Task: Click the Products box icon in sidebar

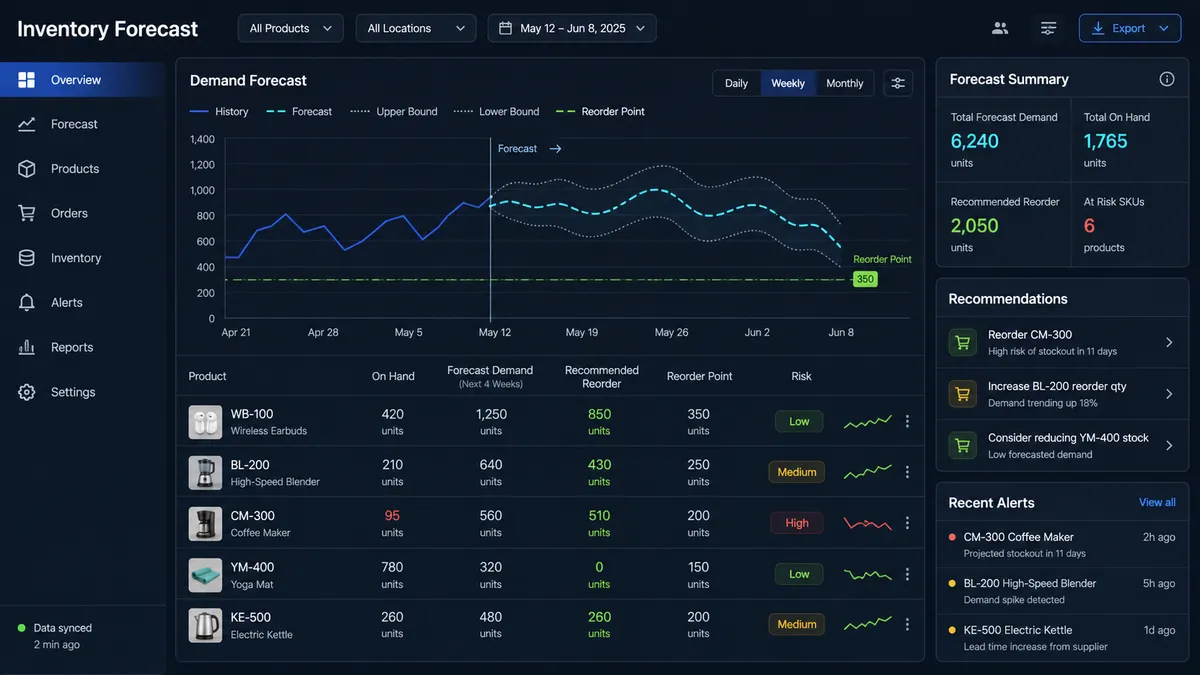Action: click(27, 169)
